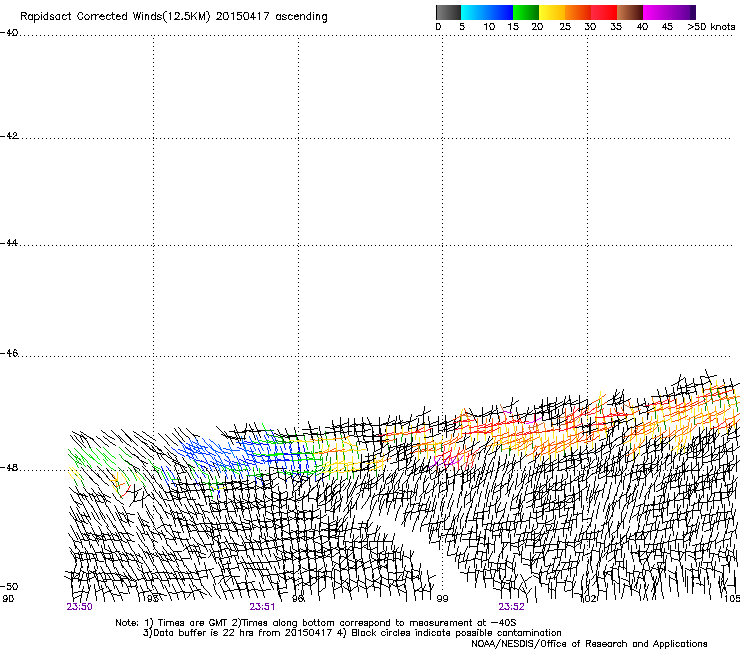Click the '20150417 ascending' text in title
This screenshot has height=650, width=740.
coord(271,17)
